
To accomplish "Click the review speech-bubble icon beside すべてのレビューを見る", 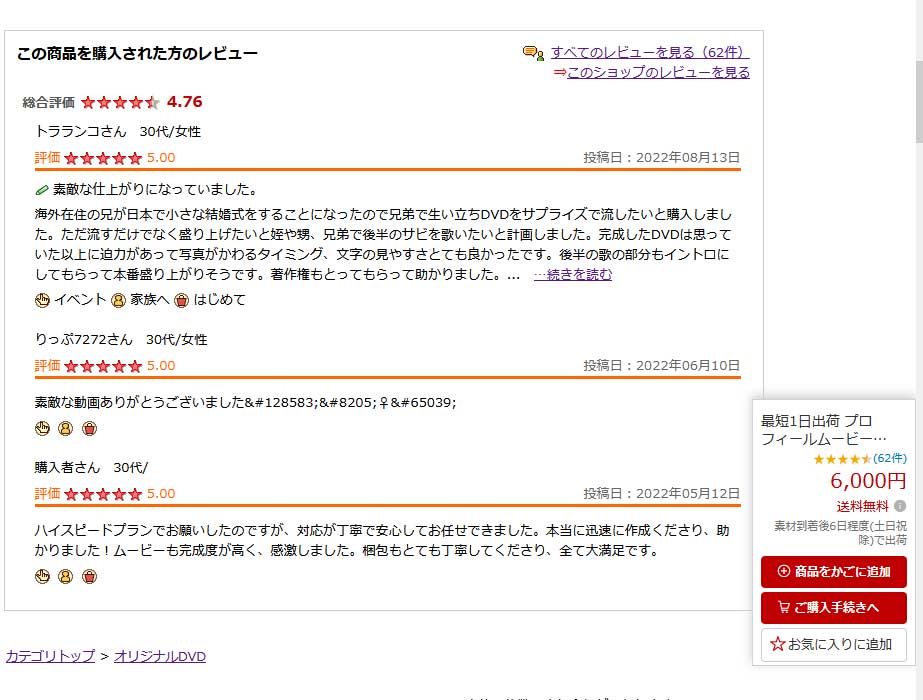I will click(532, 53).
